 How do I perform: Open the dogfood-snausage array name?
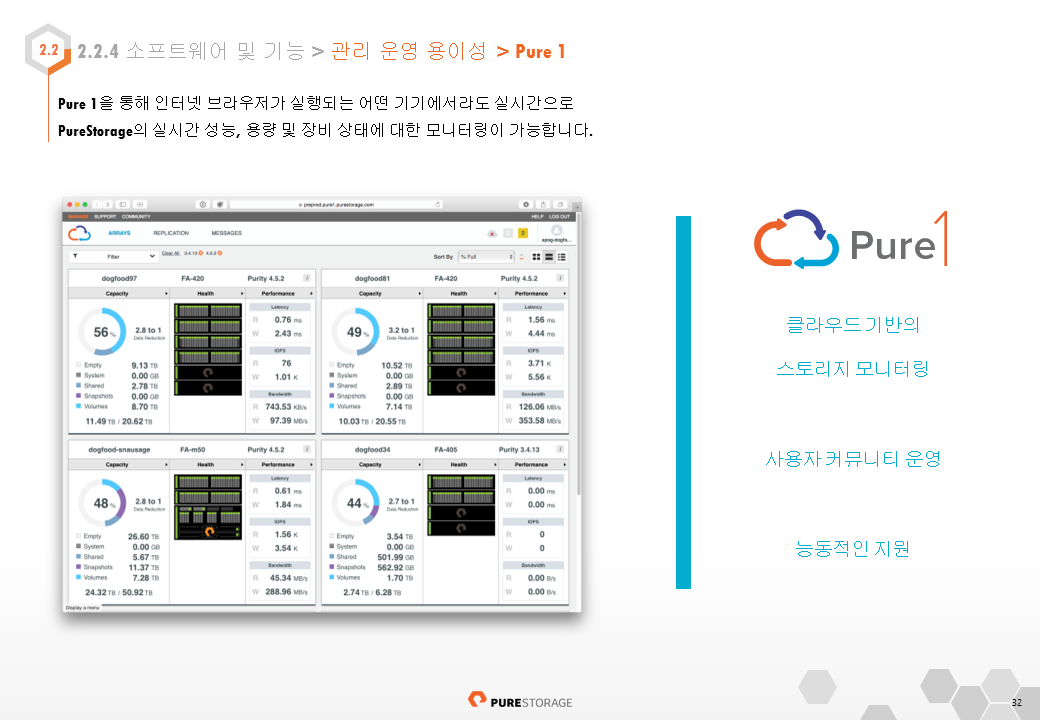point(119,450)
